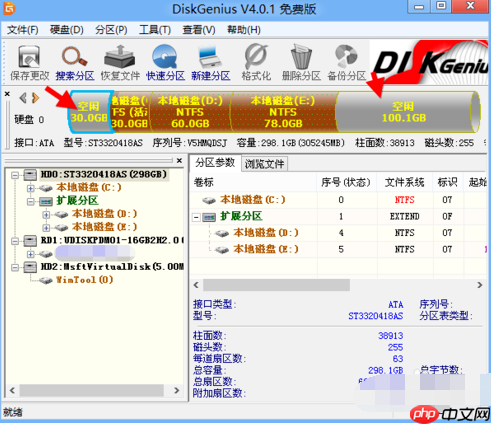Click drive icon beside 本地磁盘 (E:) in table
The image size is (491, 424).
click(x=222, y=250)
